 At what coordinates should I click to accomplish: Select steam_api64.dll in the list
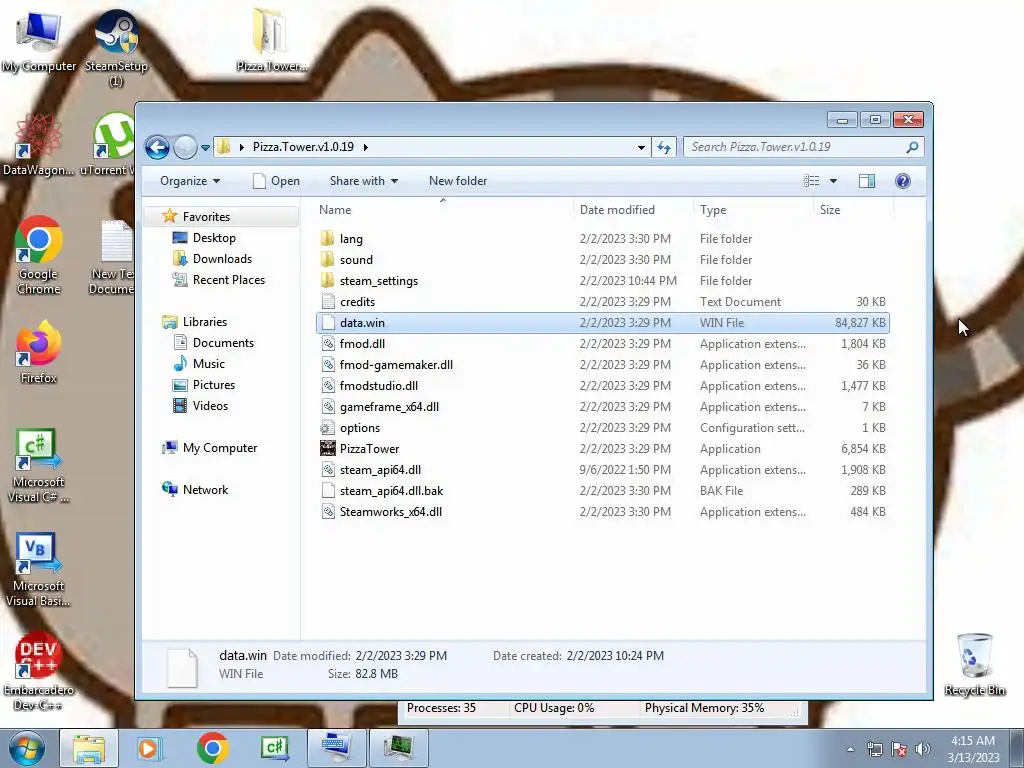tap(602, 470)
